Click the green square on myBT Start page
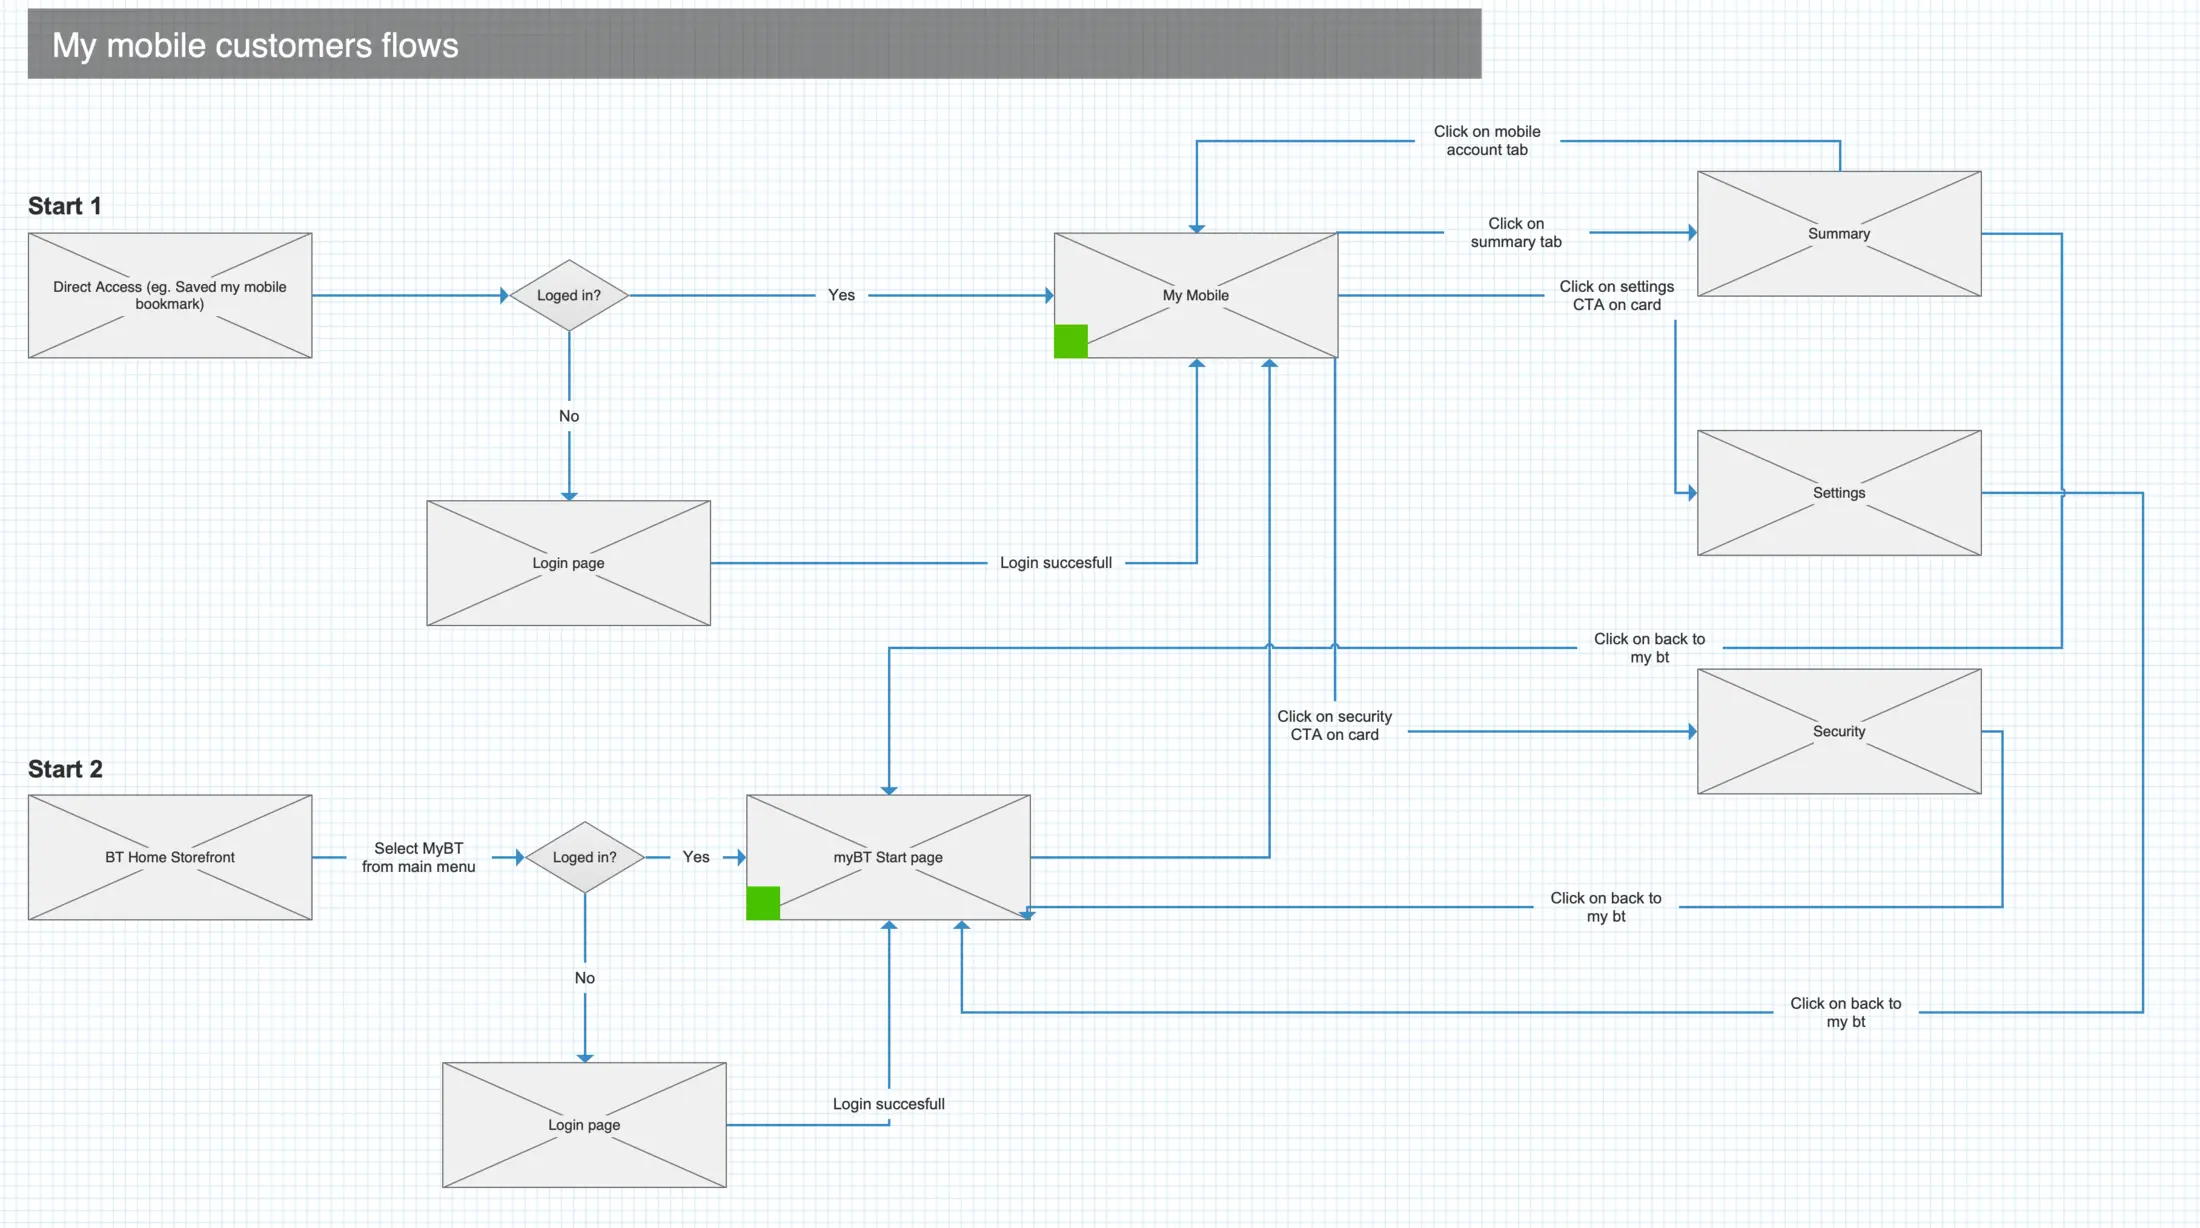Viewport: 2200px width, 1228px height. (763, 903)
